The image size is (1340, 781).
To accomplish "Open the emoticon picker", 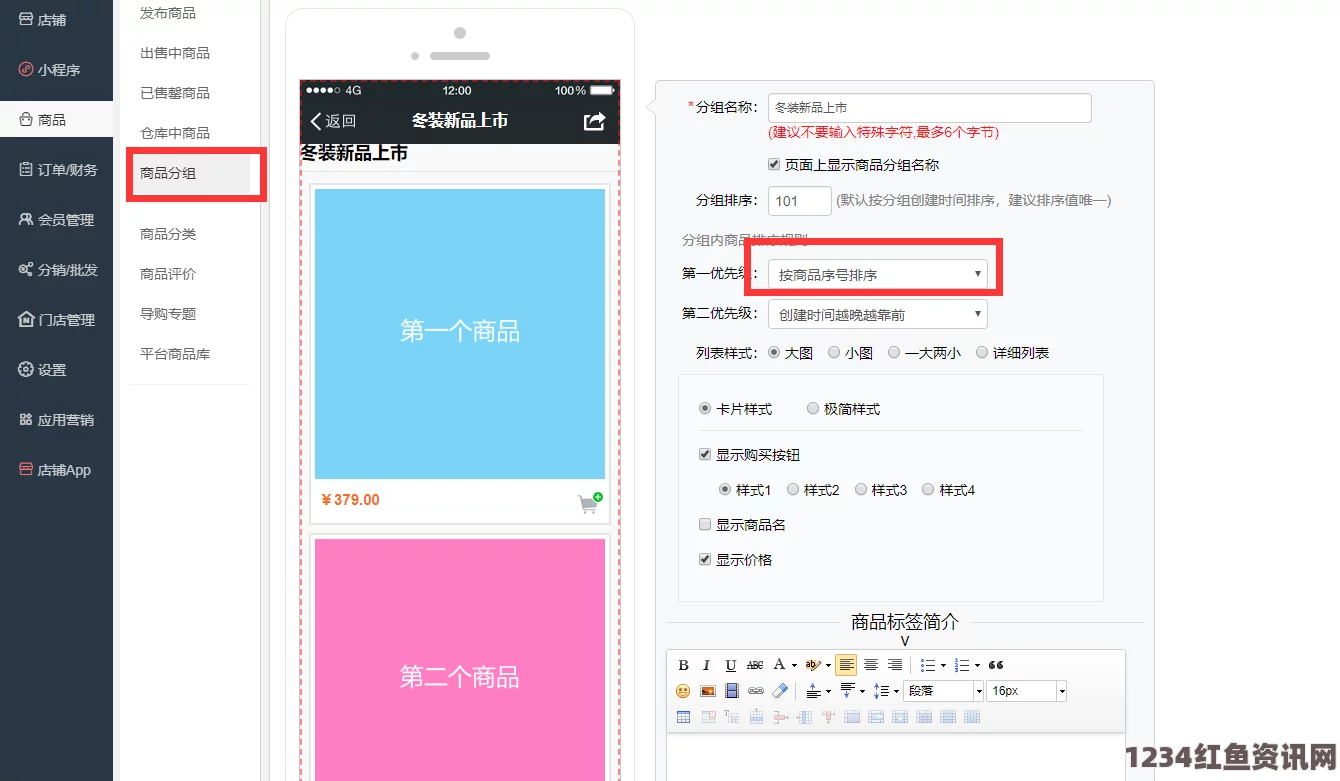I will coord(683,691).
